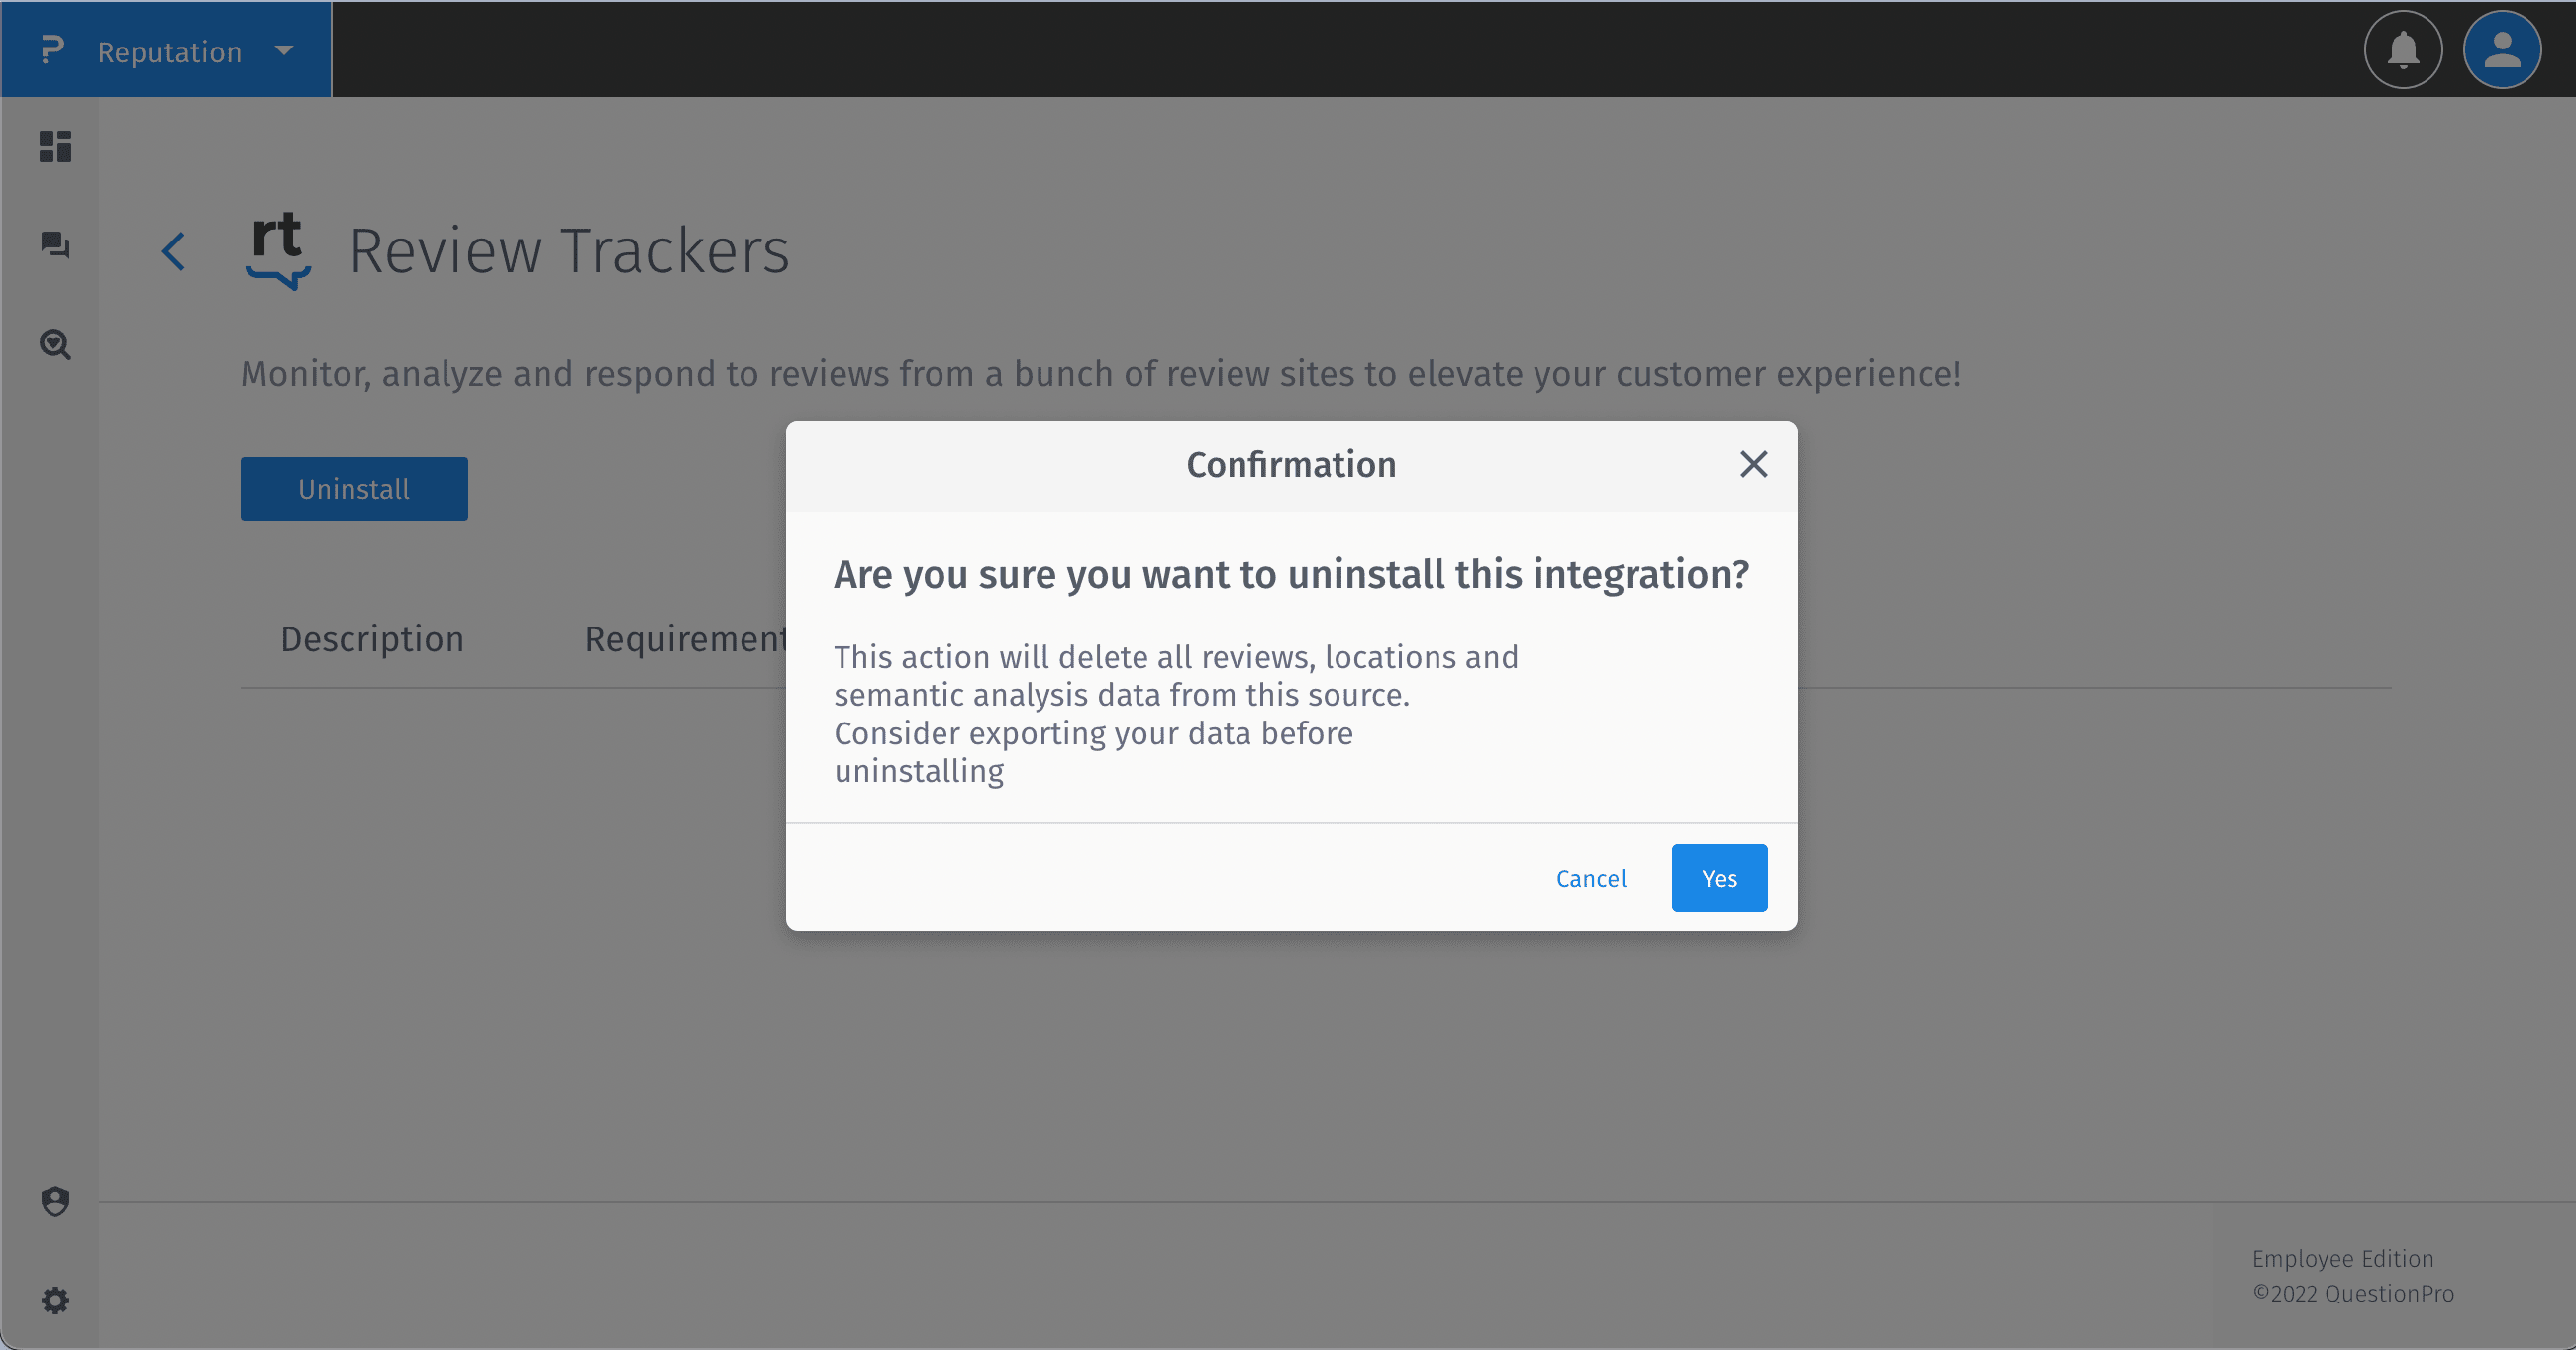Confirm uninstall by clicking Yes

pos(1719,878)
